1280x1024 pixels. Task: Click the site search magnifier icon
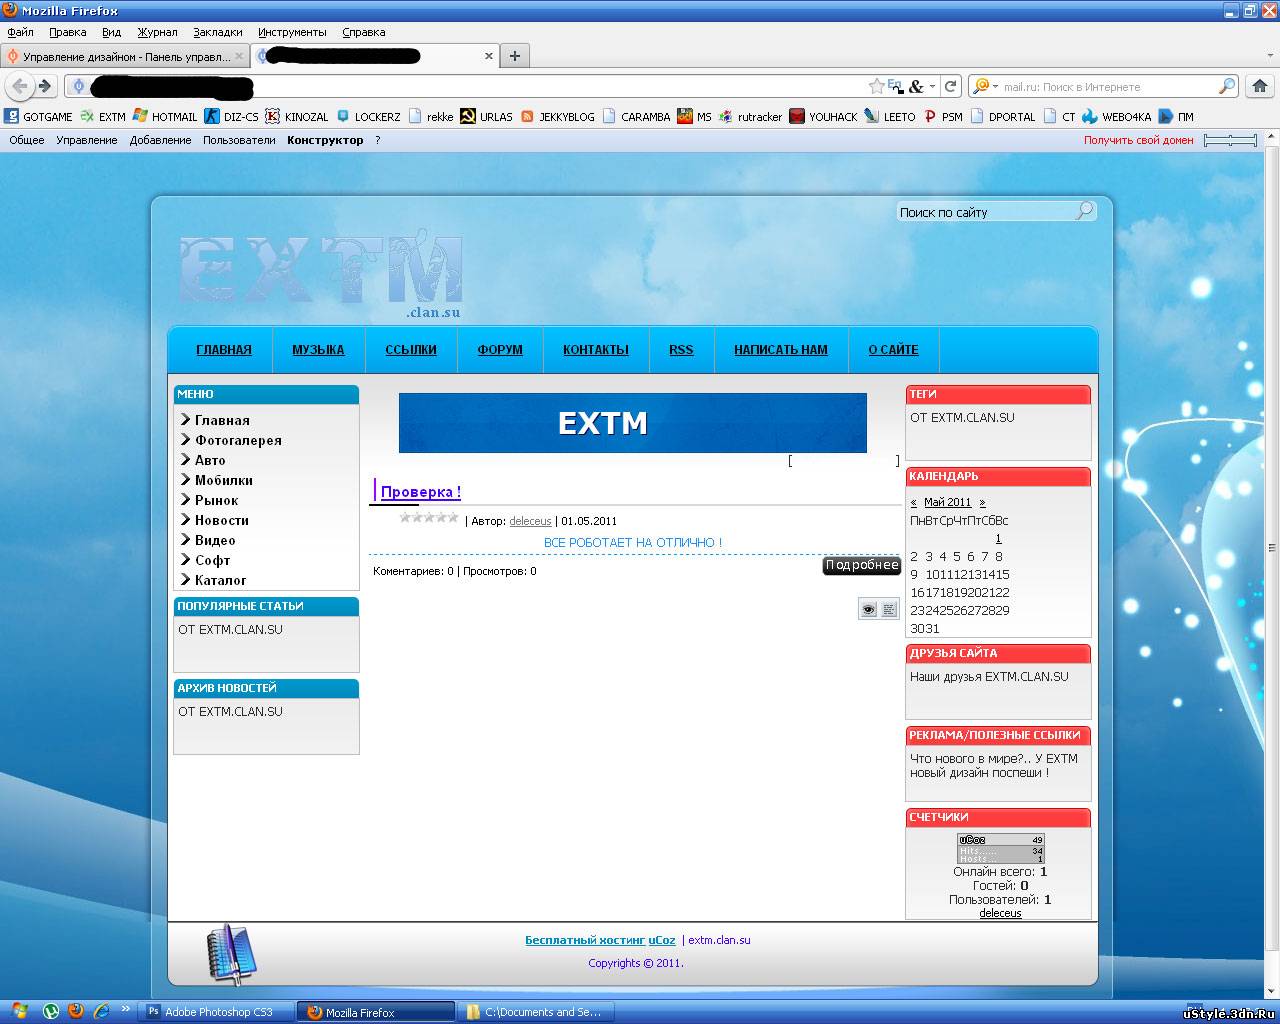pos(1084,210)
